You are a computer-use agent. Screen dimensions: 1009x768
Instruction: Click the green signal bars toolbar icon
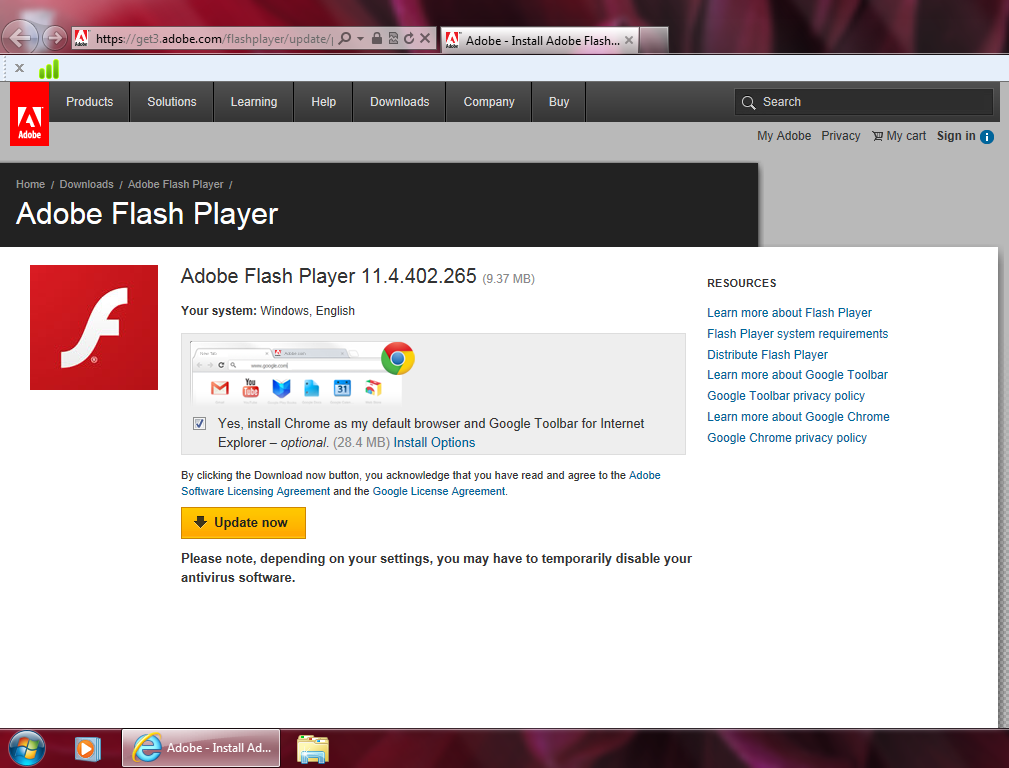click(49, 69)
